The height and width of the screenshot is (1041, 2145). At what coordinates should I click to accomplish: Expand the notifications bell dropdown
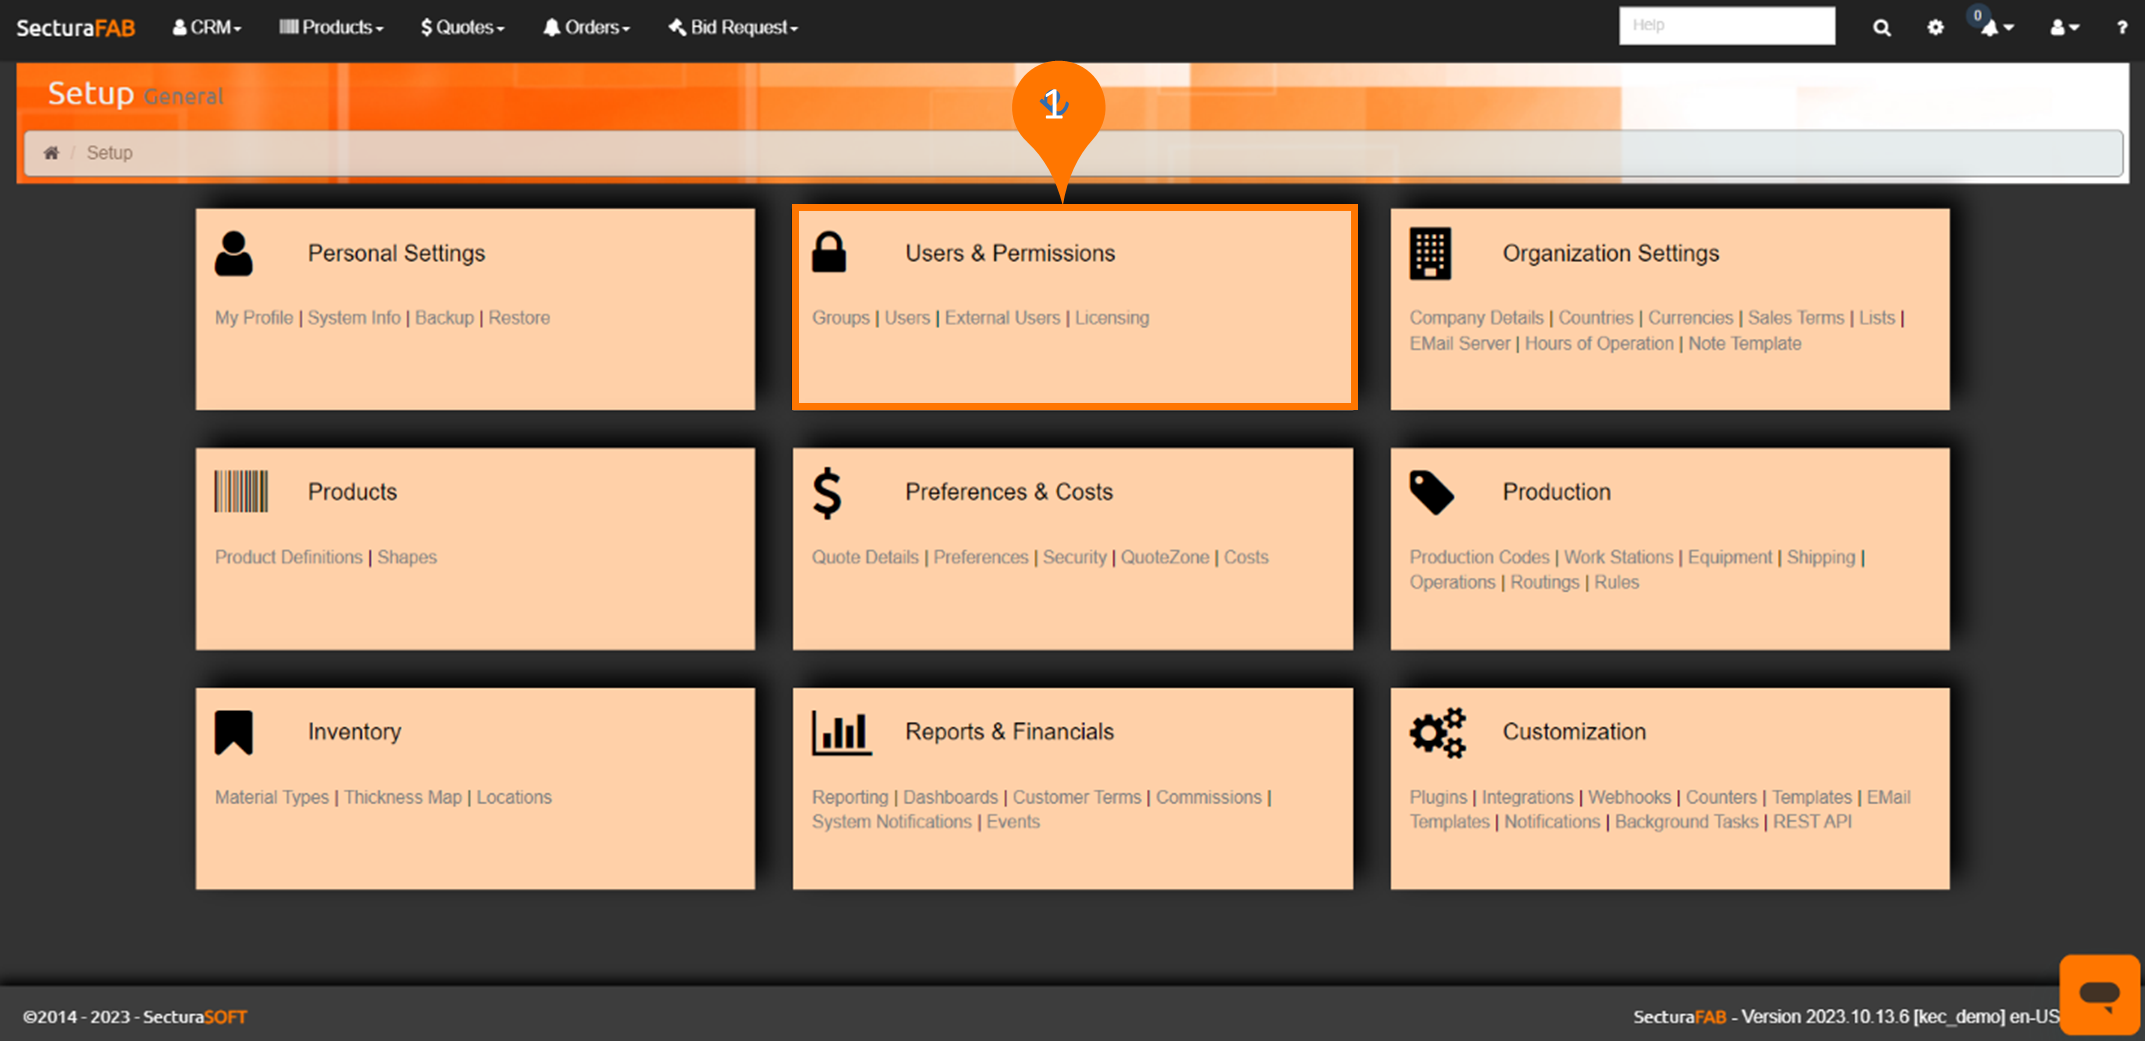click(x=1996, y=28)
